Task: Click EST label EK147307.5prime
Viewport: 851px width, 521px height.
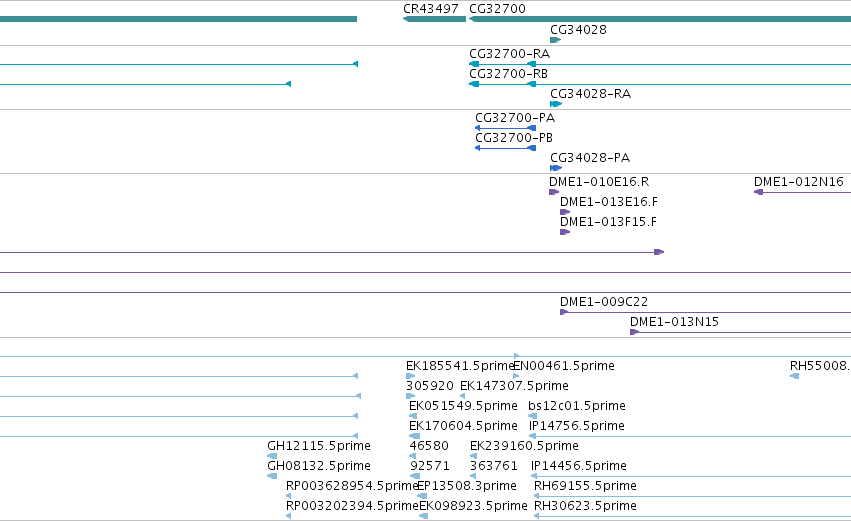Action: coord(514,386)
